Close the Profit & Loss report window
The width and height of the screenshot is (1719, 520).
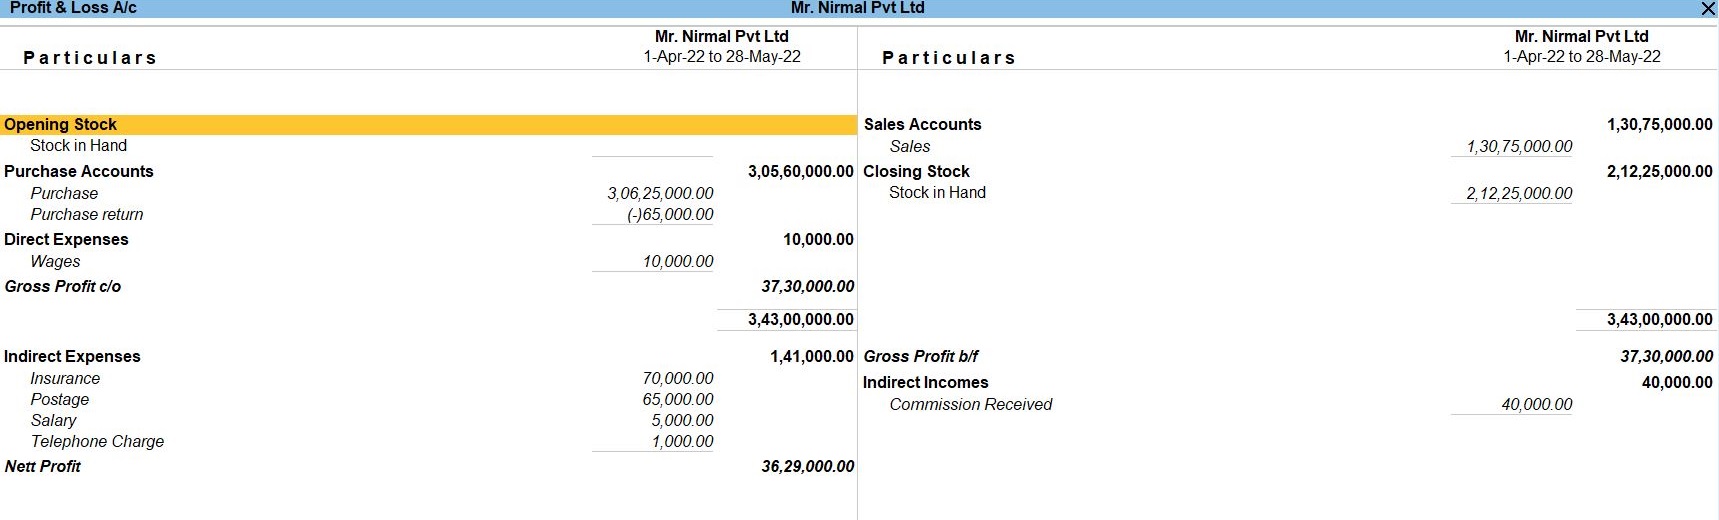1707,9
